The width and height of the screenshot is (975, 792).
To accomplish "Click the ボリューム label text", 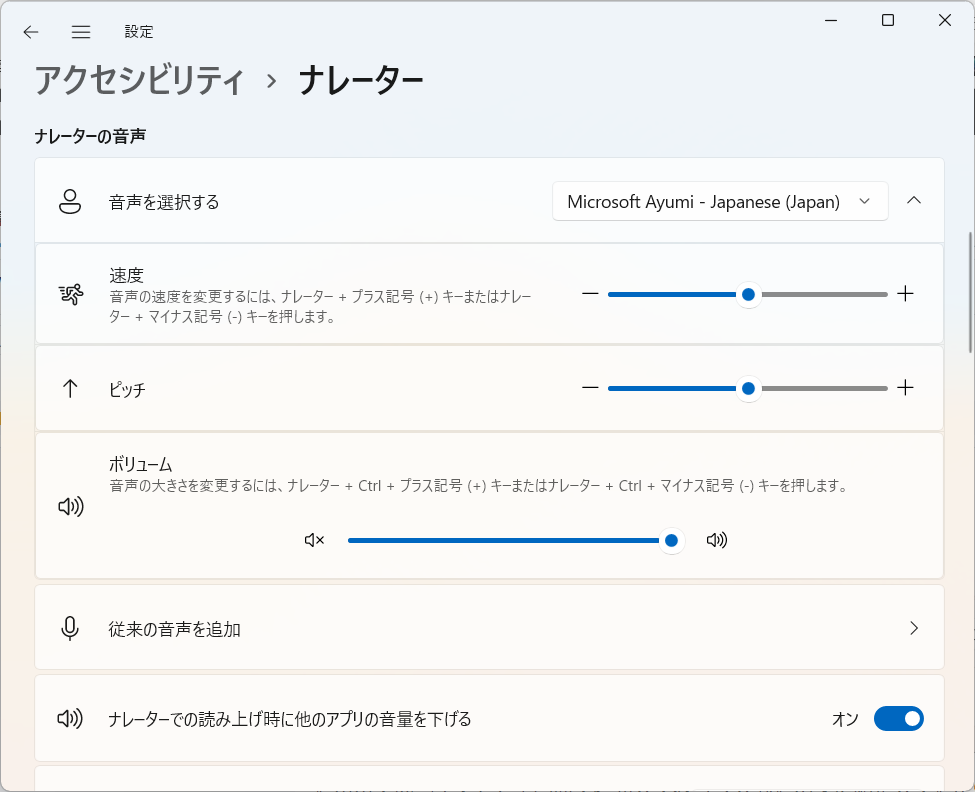I will point(141,464).
